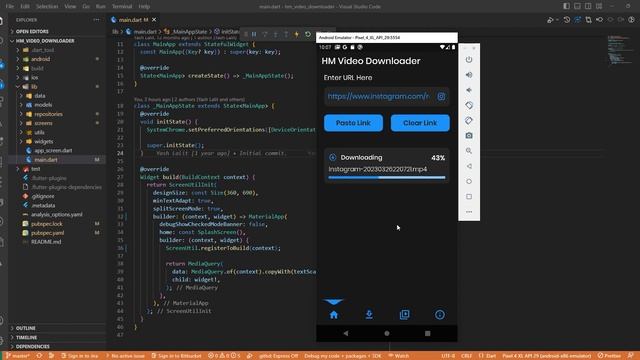Open main.dart in the file tree

pos(46,160)
